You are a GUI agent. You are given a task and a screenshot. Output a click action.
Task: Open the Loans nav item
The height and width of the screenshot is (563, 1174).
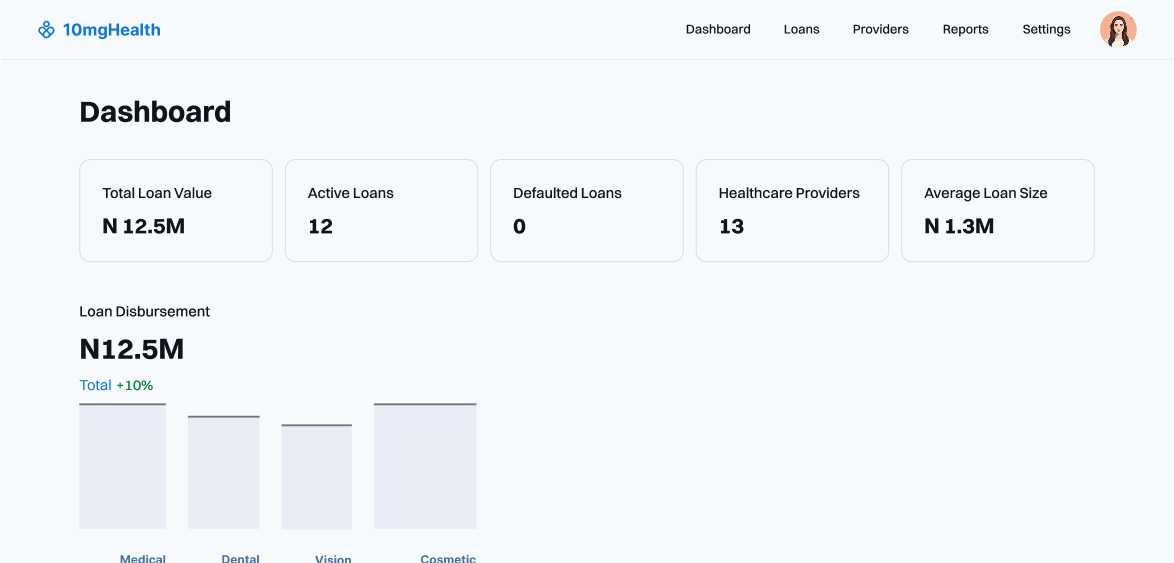point(801,29)
